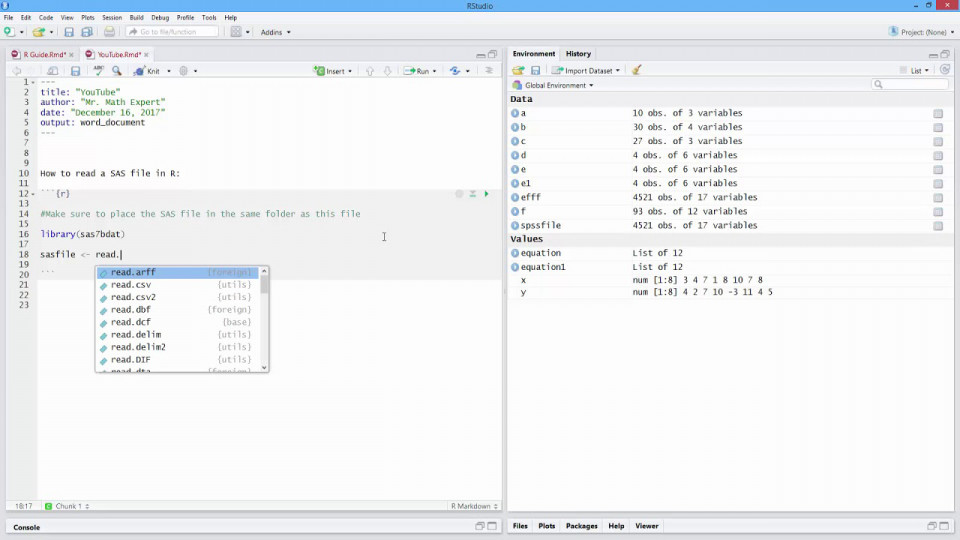Switch to the Plots tab

tap(547, 526)
